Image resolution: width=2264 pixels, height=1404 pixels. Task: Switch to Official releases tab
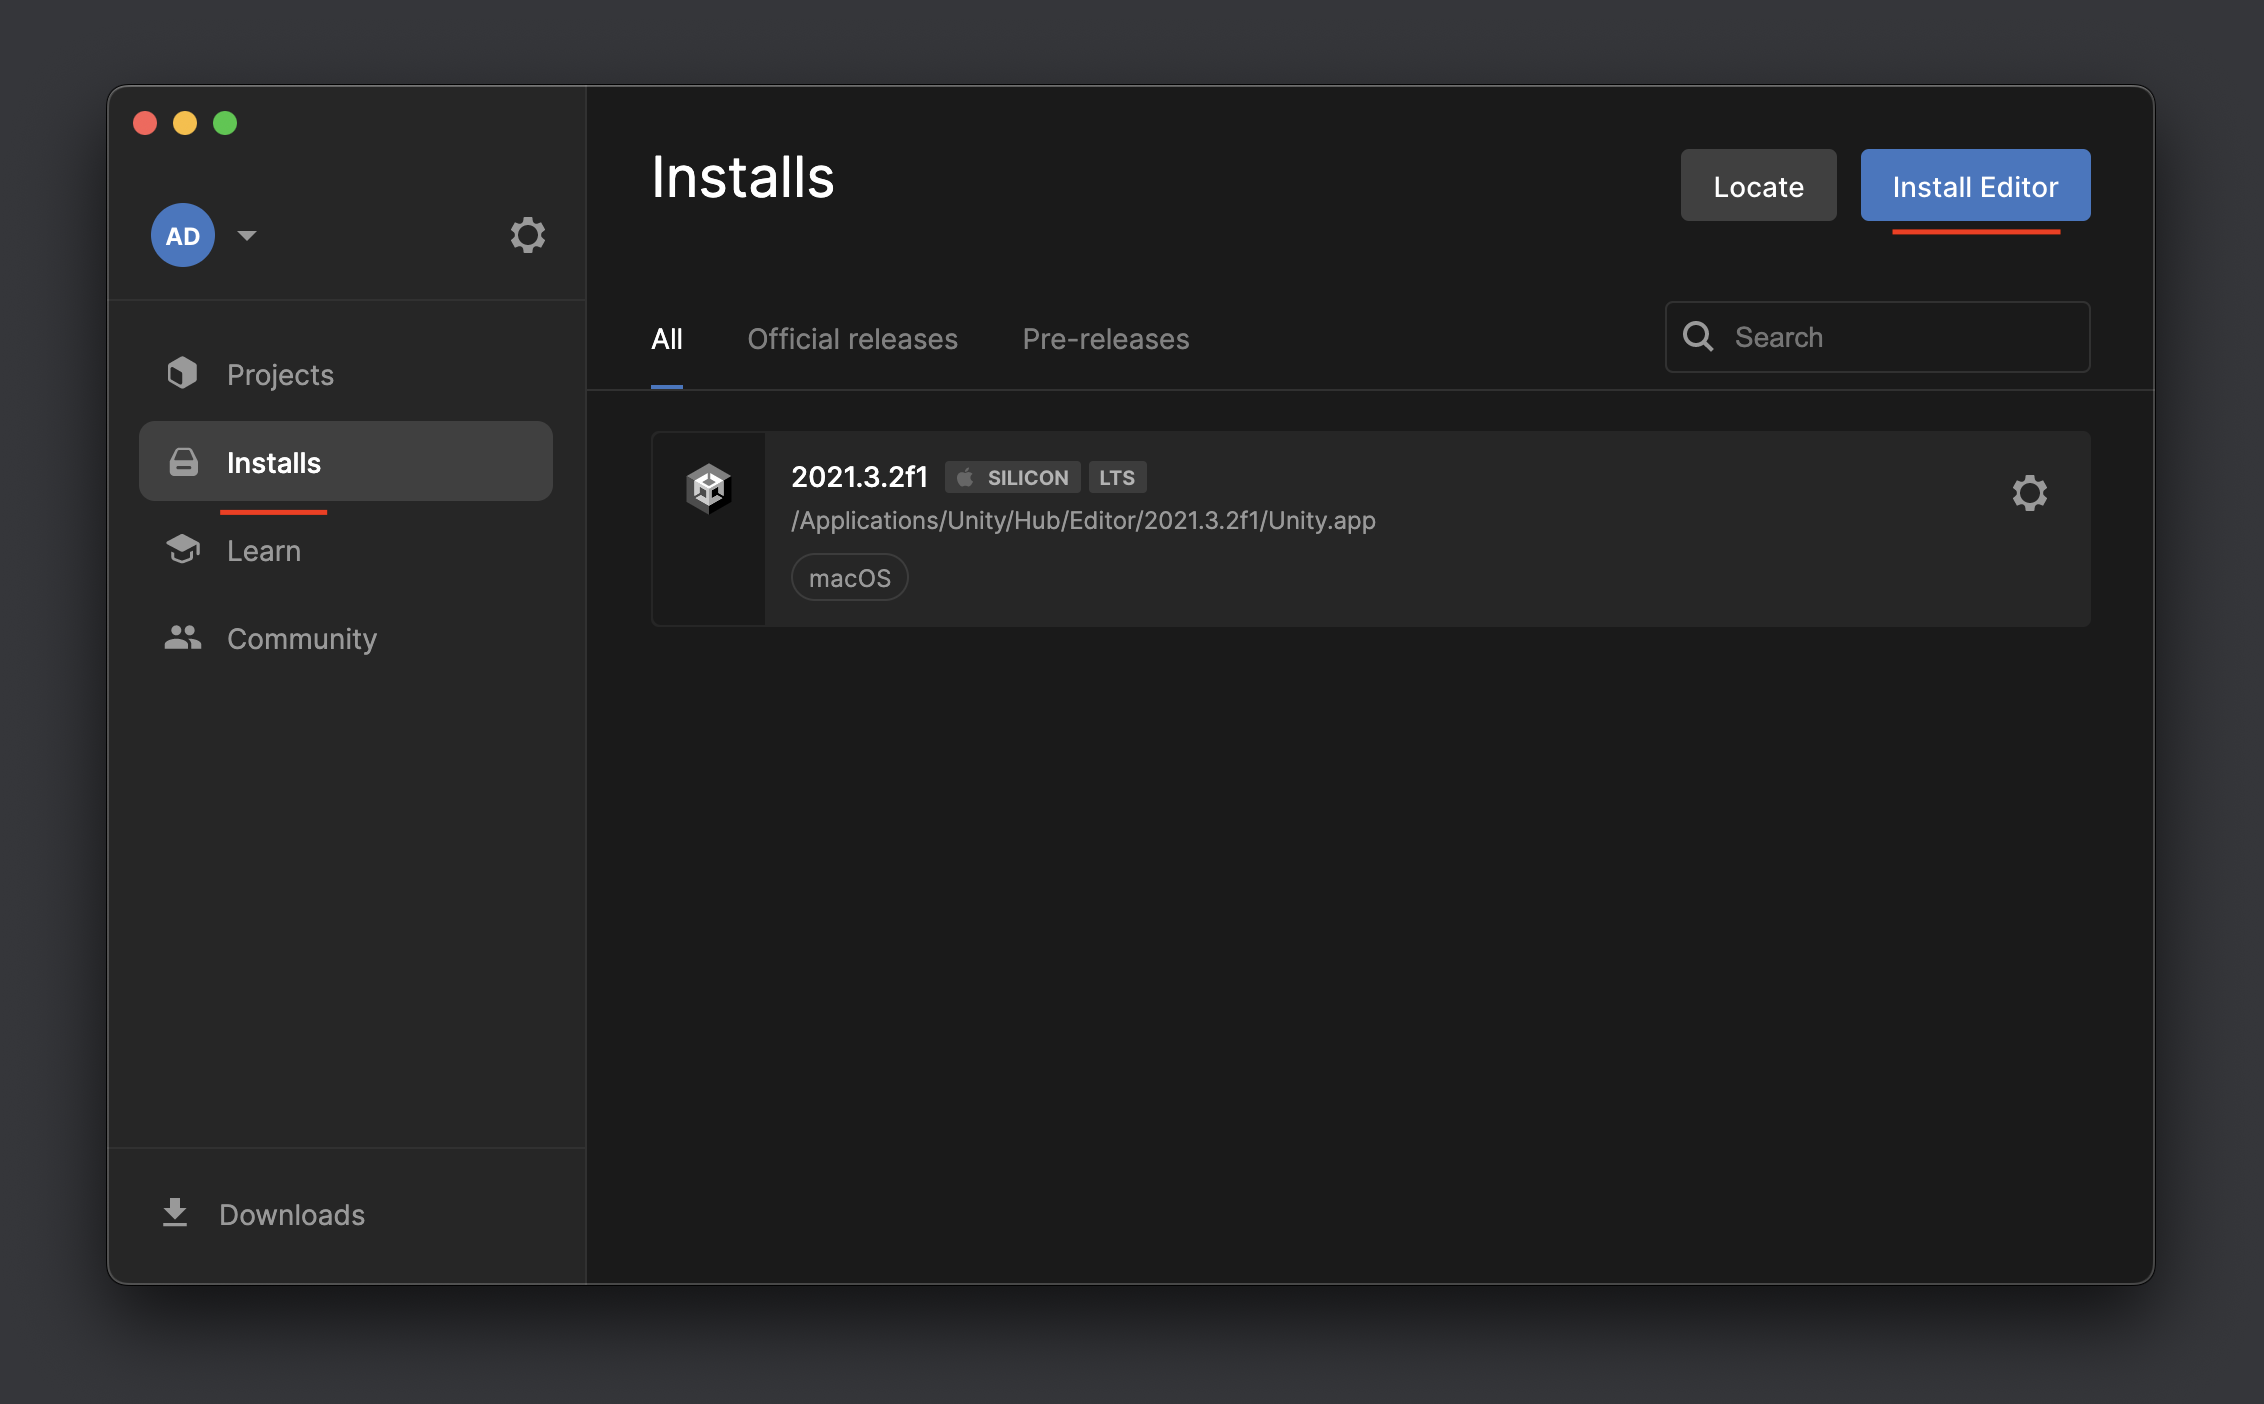point(852,338)
